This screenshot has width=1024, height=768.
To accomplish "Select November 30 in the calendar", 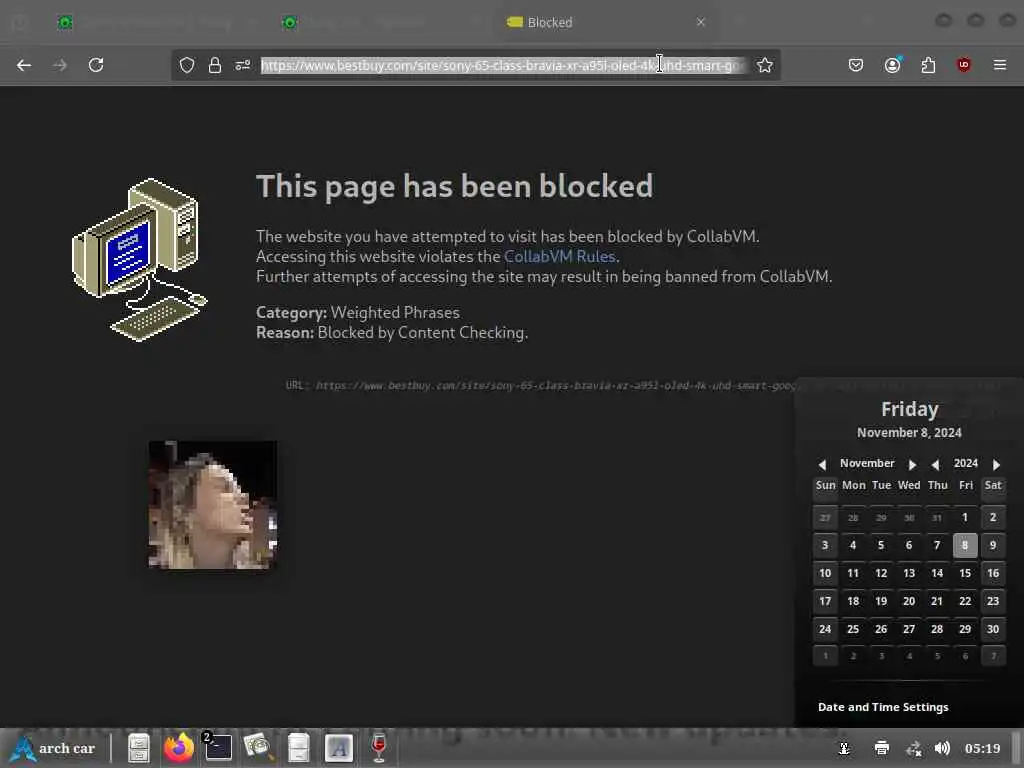I will 993,630.
